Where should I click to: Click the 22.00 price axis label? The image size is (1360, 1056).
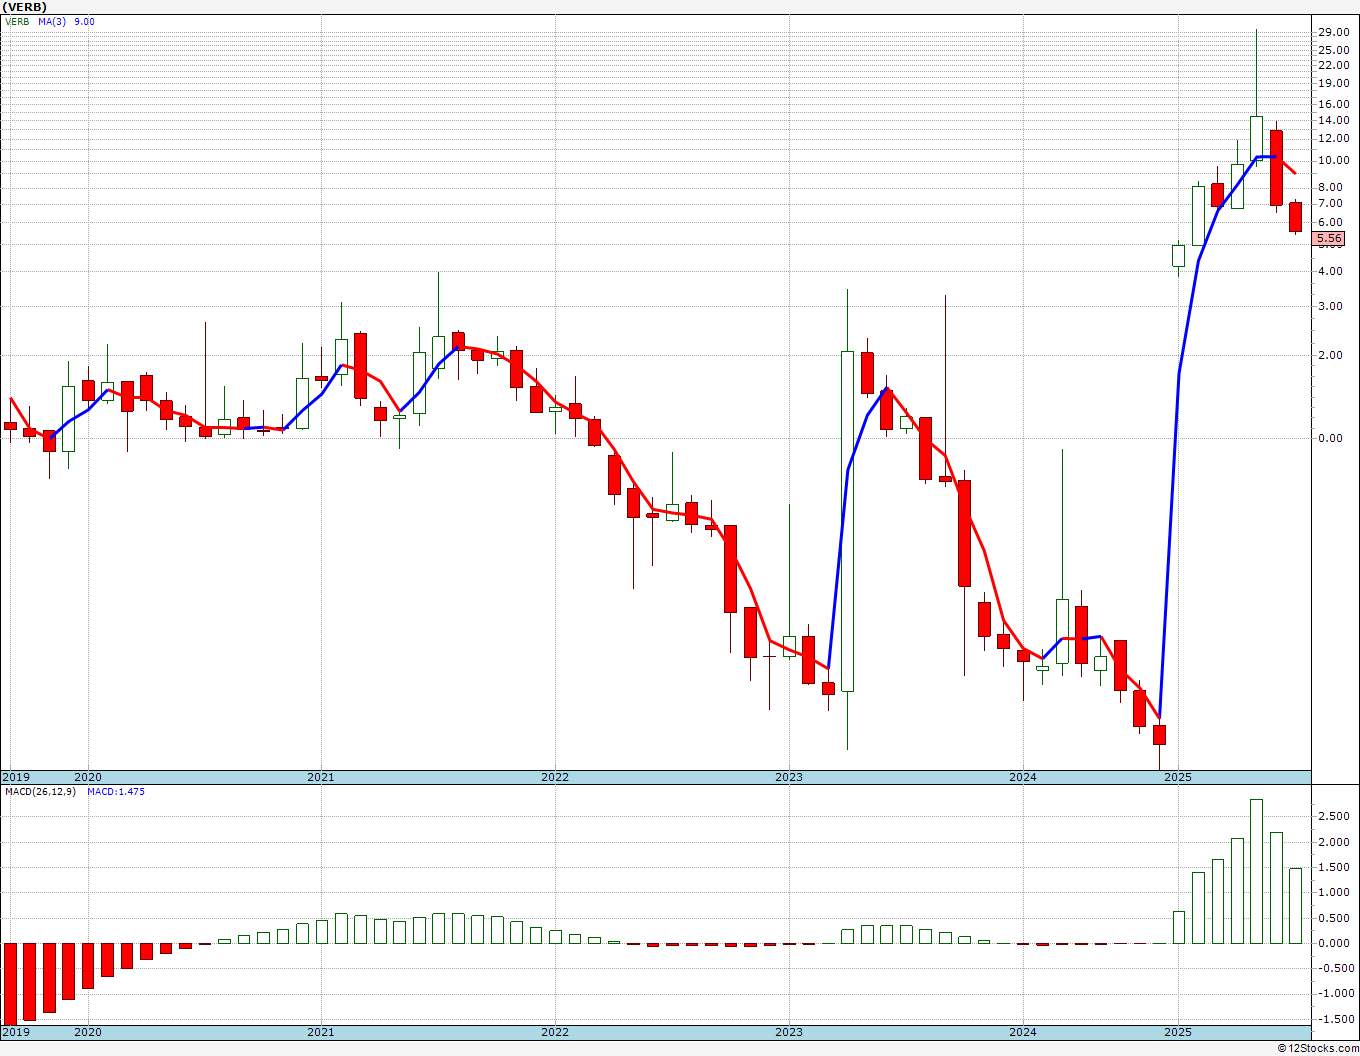[1334, 65]
